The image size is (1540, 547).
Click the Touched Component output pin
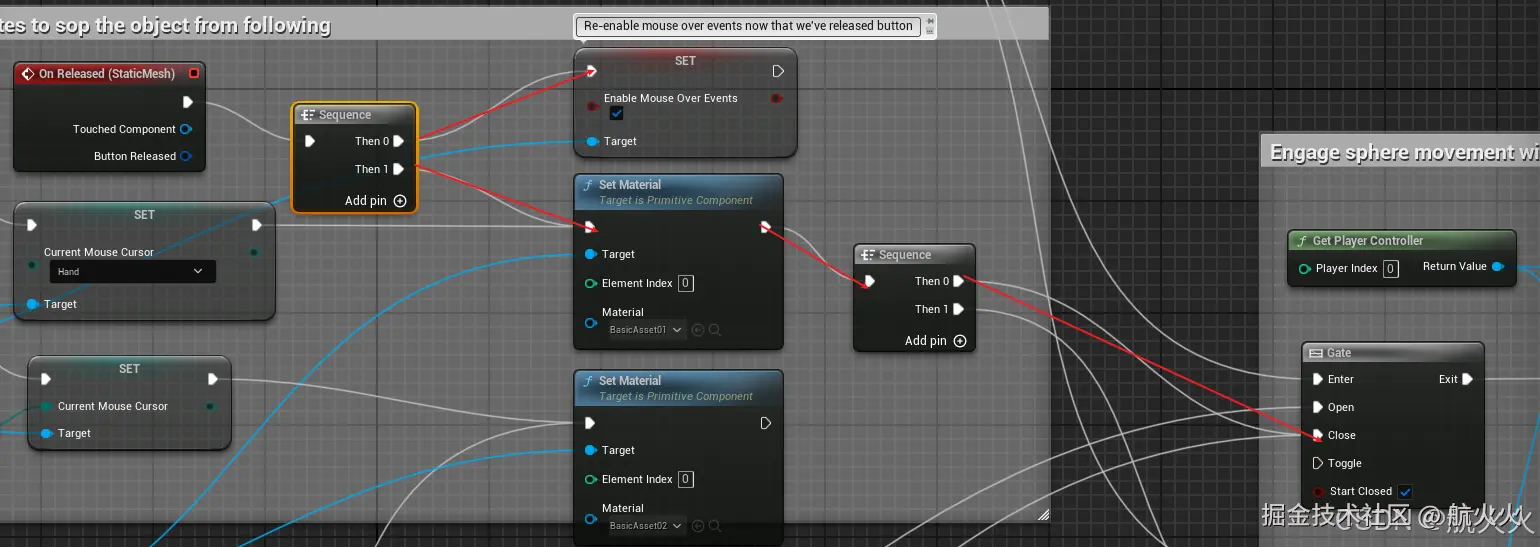(x=186, y=129)
